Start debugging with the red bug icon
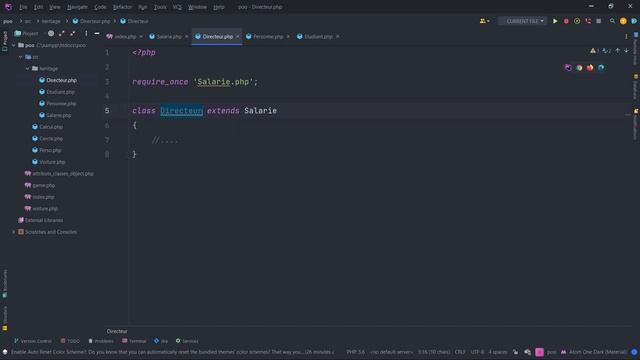Viewport: 640px width, 360px height. coord(566,21)
